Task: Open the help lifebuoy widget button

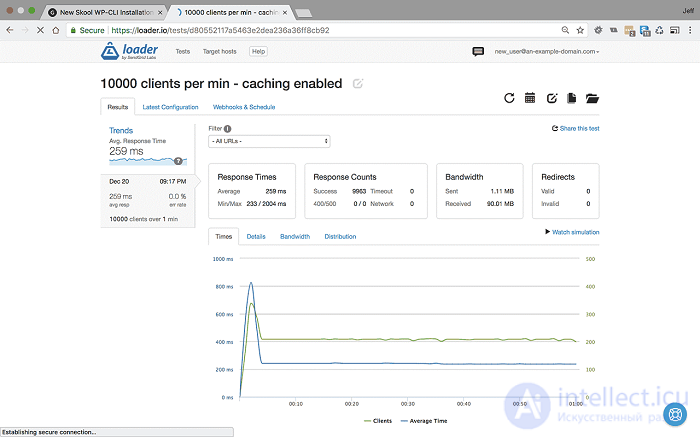Action: [675, 414]
